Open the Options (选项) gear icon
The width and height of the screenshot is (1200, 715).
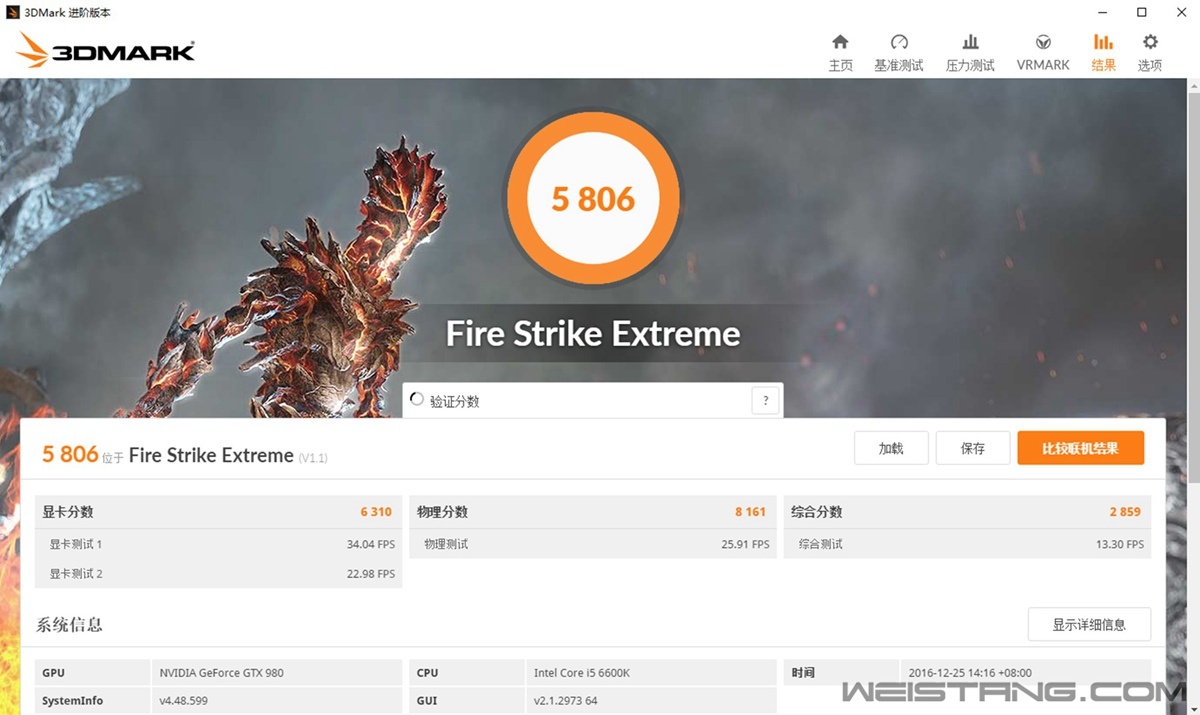point(1150,42)
